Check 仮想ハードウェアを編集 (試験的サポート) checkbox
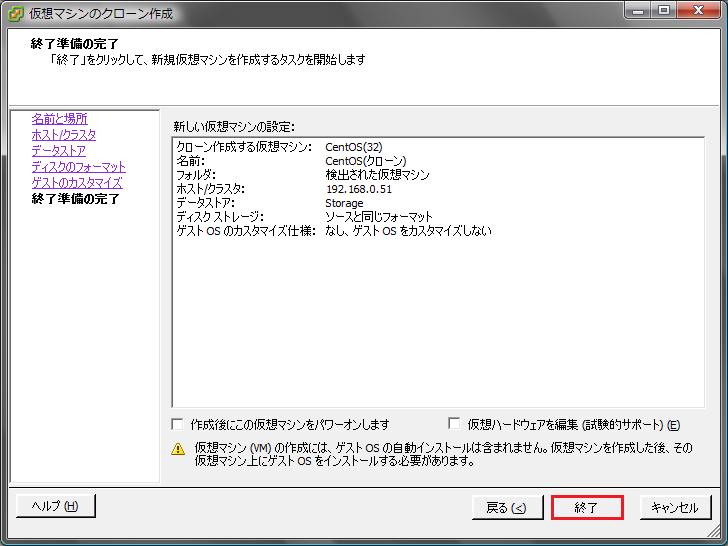This screenshot has width=728, height=546. 454,423
